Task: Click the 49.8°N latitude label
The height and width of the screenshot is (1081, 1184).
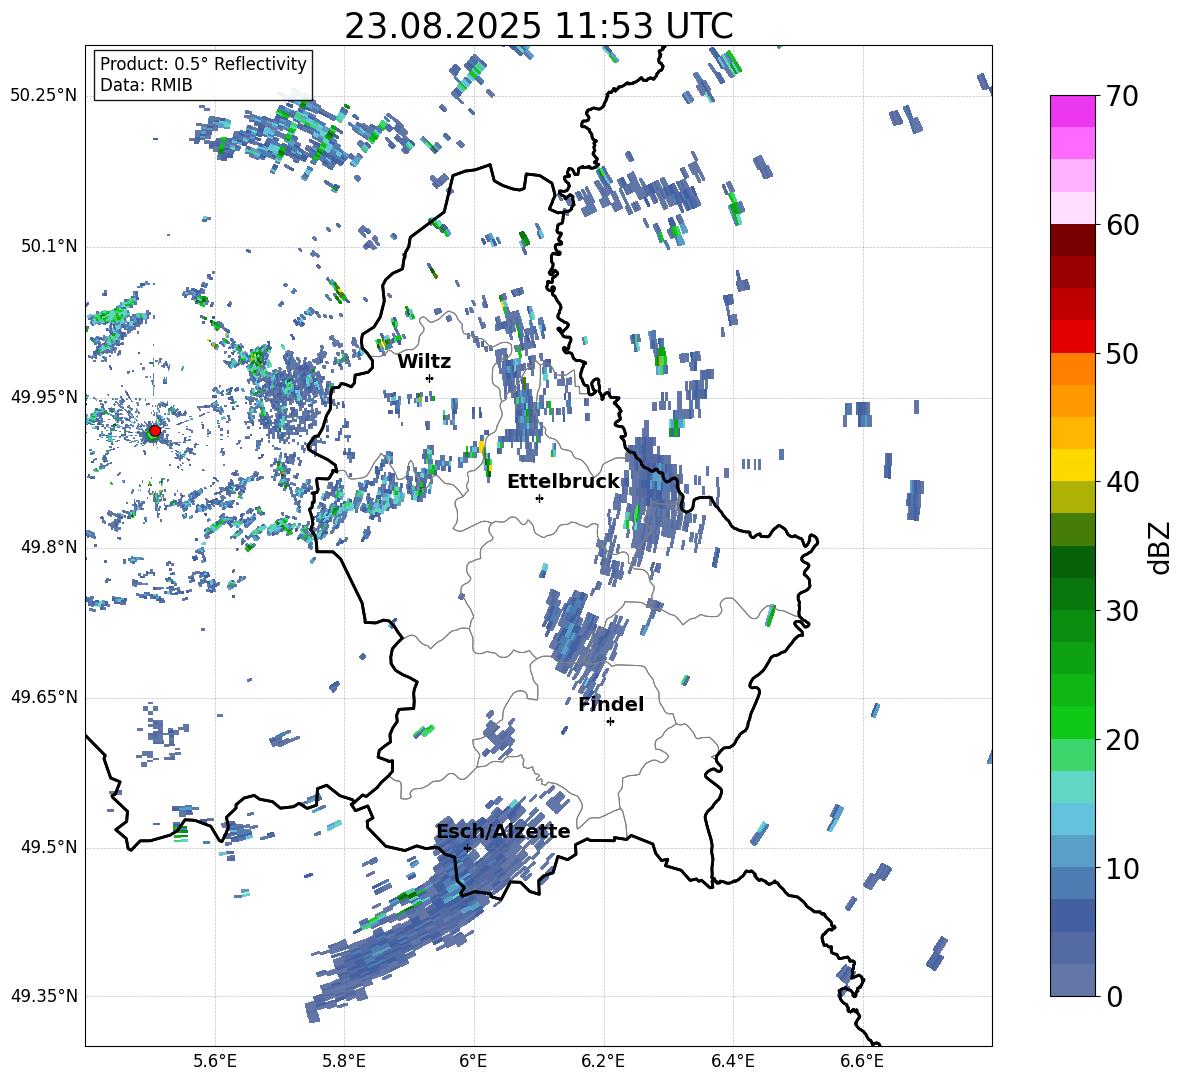Action: [x=48, y=547]
